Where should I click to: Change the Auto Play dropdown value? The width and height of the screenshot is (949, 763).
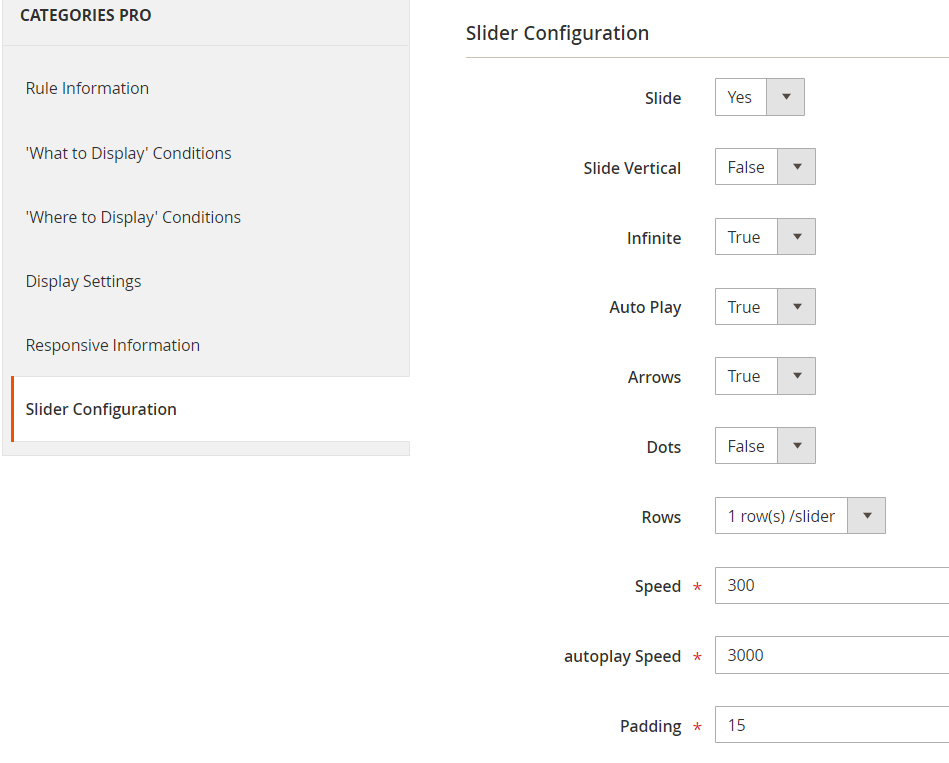tap(765, 307)
